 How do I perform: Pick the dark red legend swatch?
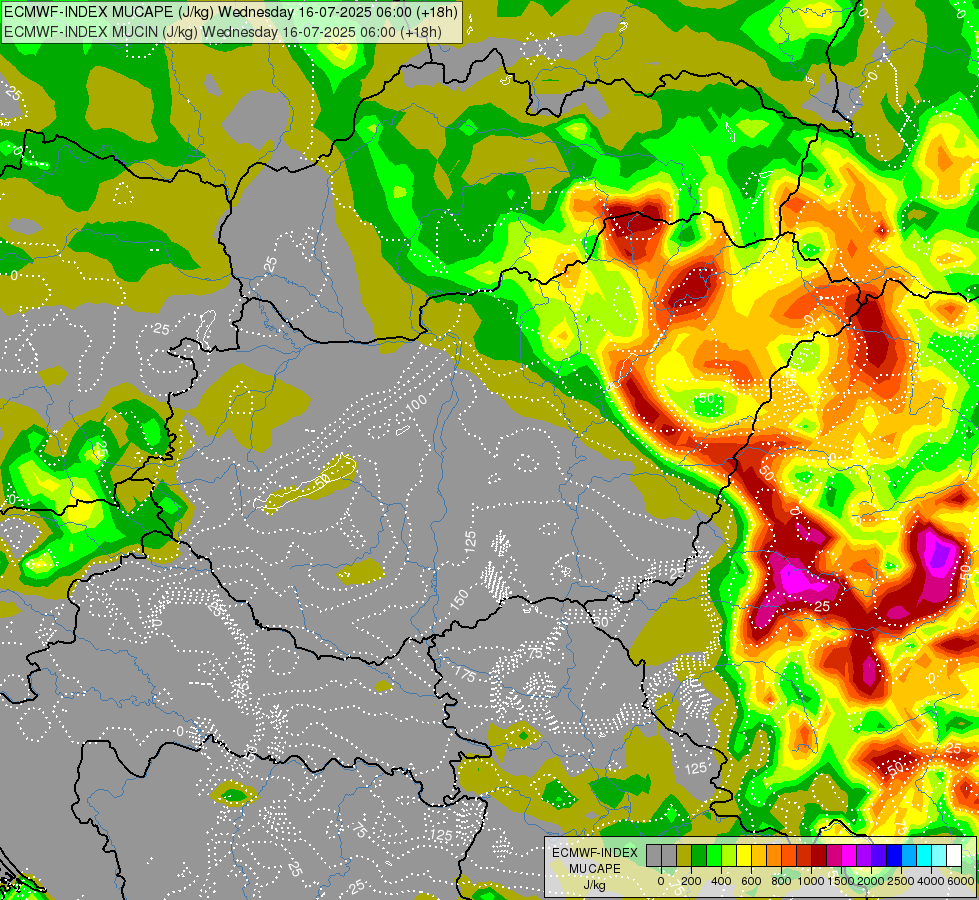click(x=820, y=855)
